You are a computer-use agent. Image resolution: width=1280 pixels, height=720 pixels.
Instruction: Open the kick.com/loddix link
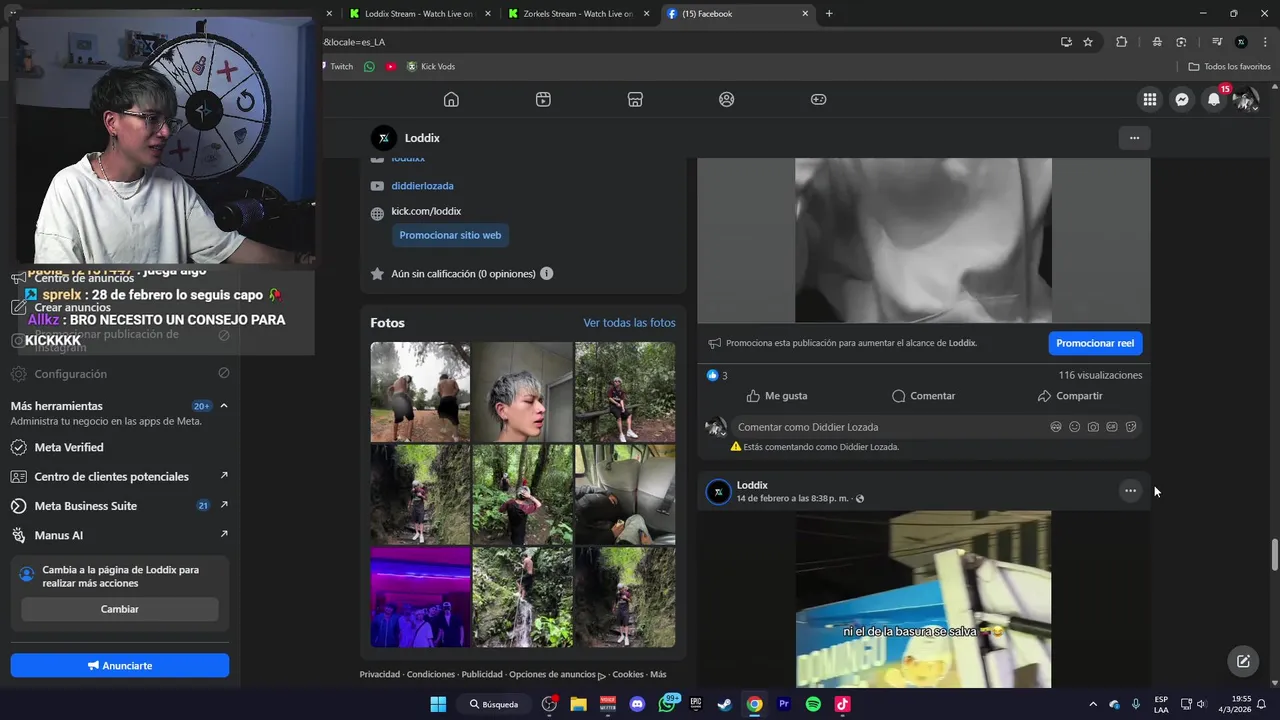coord(426,211)
